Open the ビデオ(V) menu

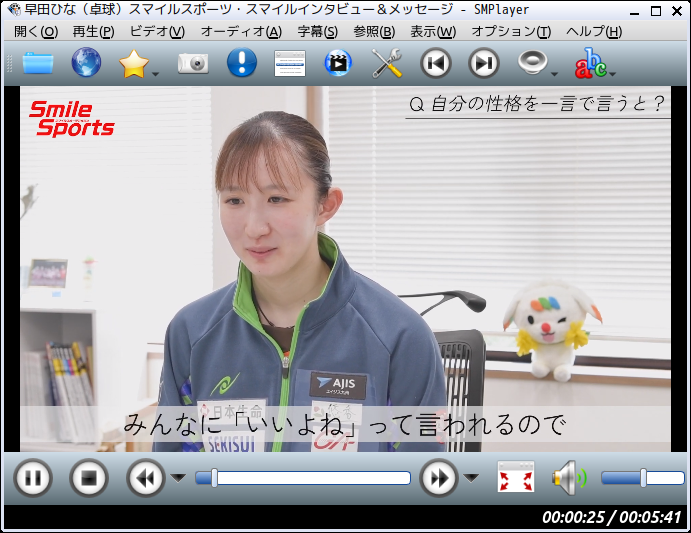coord(157,31)
